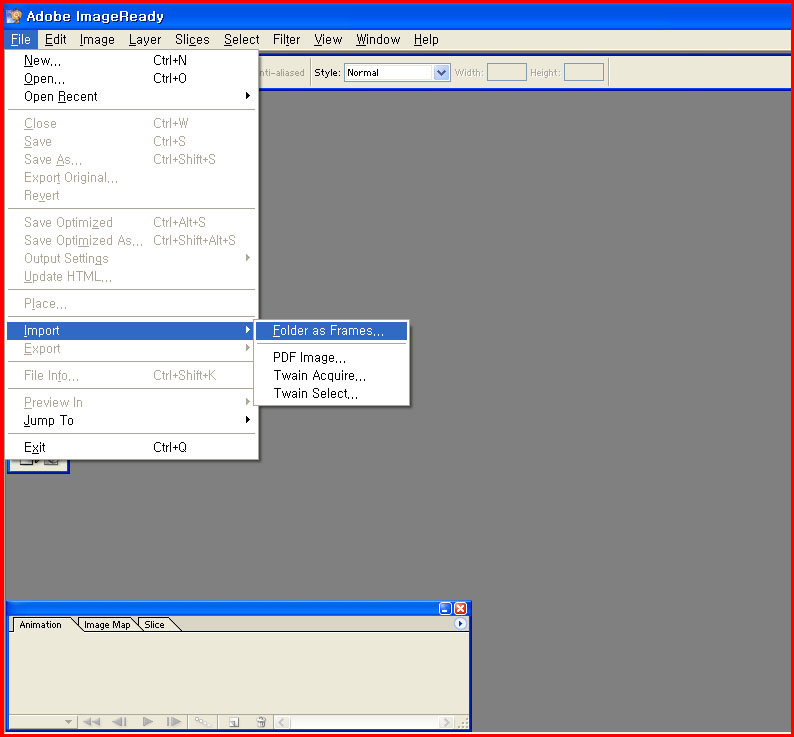
Task: Open Animation panel options menu arrow
Action: point(460,624)
